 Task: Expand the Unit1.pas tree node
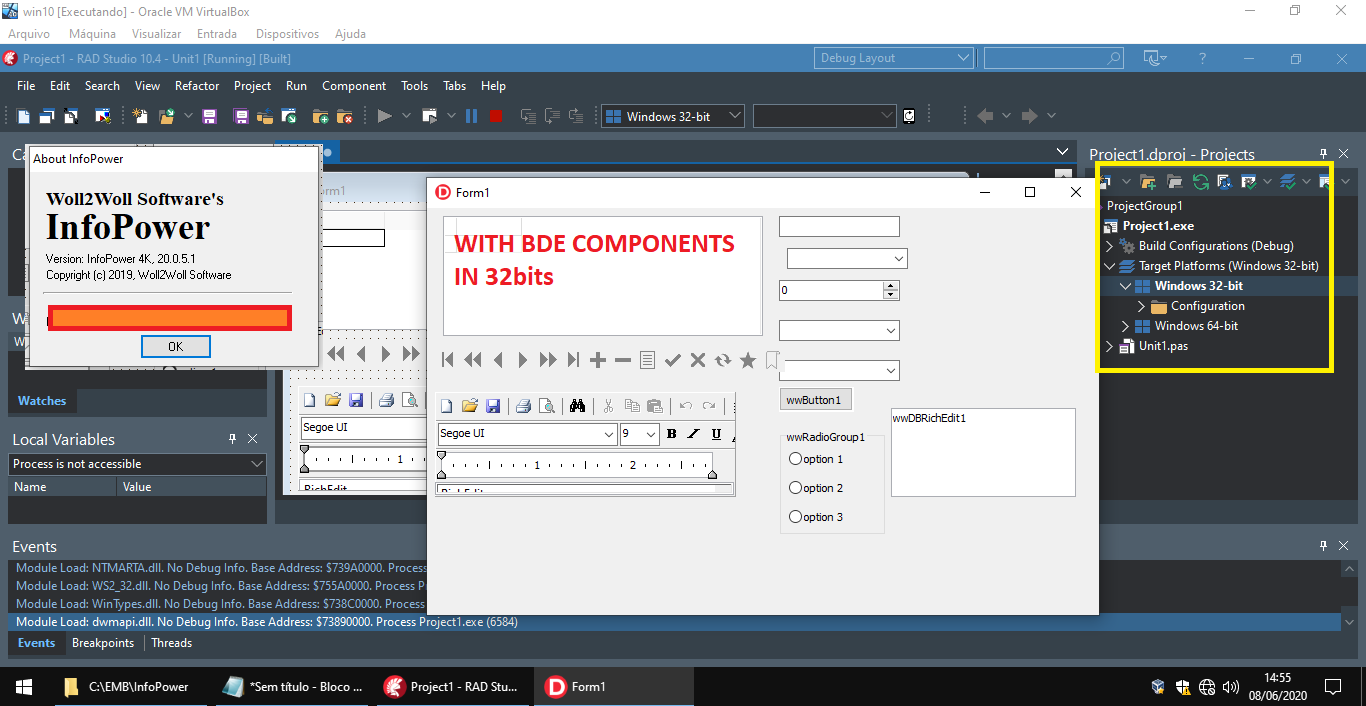pyautogui.click(x=1110, y=346)
